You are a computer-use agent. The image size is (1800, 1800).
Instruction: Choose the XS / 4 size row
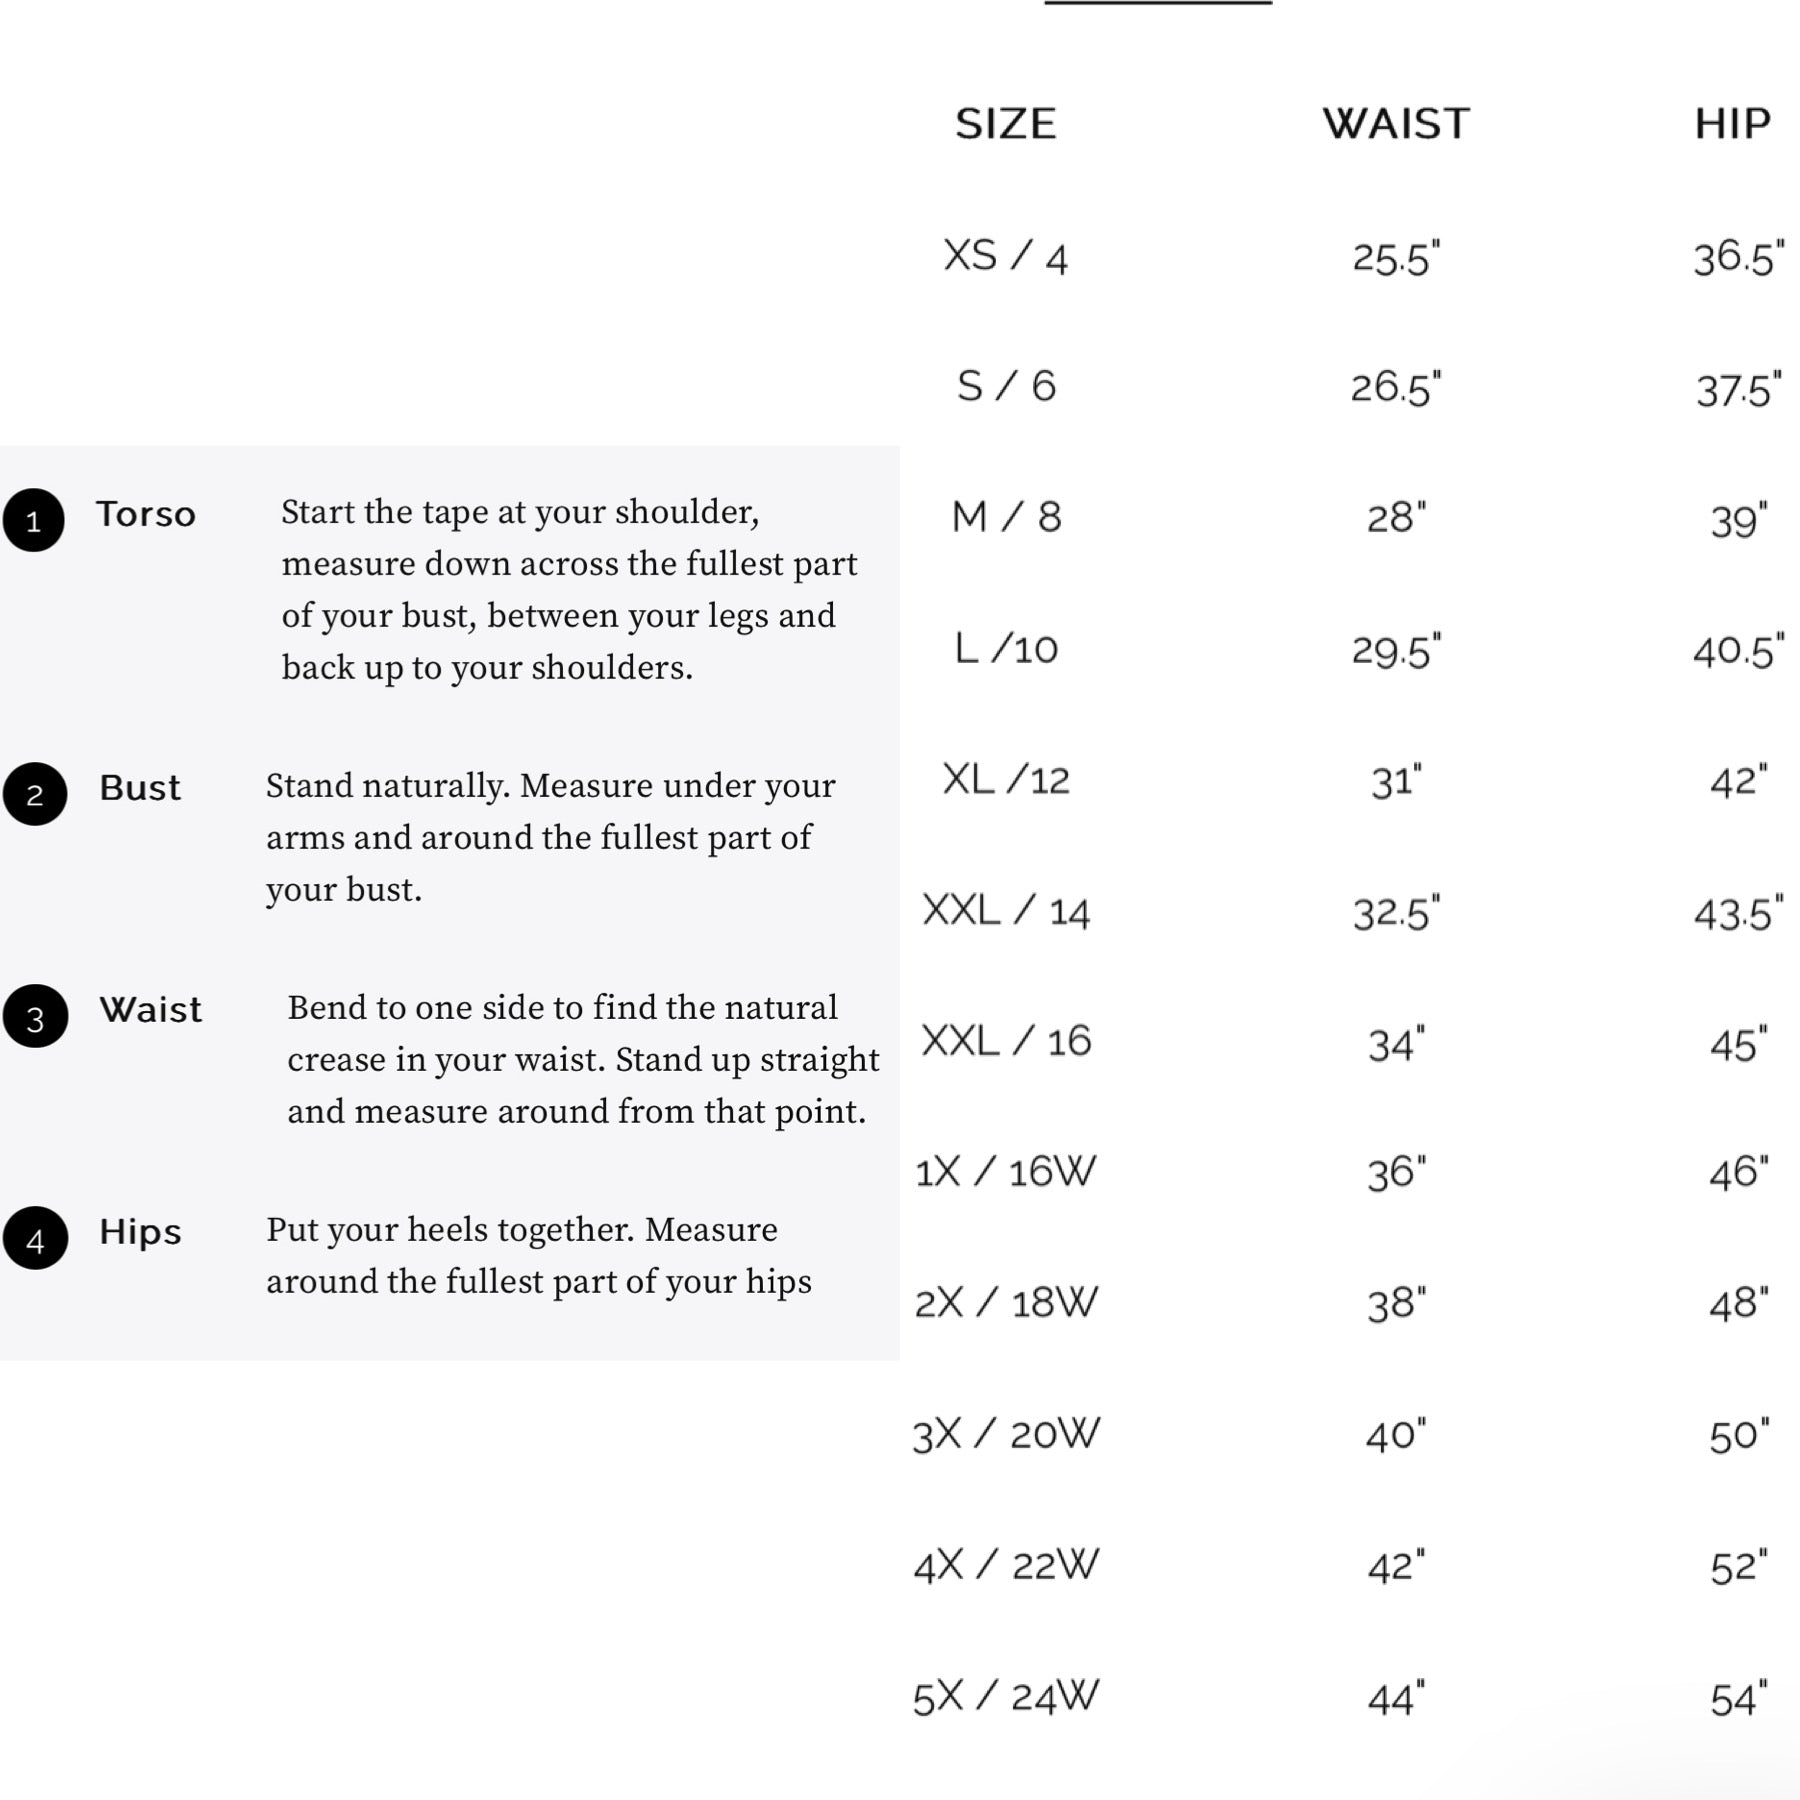[1350, 256]
